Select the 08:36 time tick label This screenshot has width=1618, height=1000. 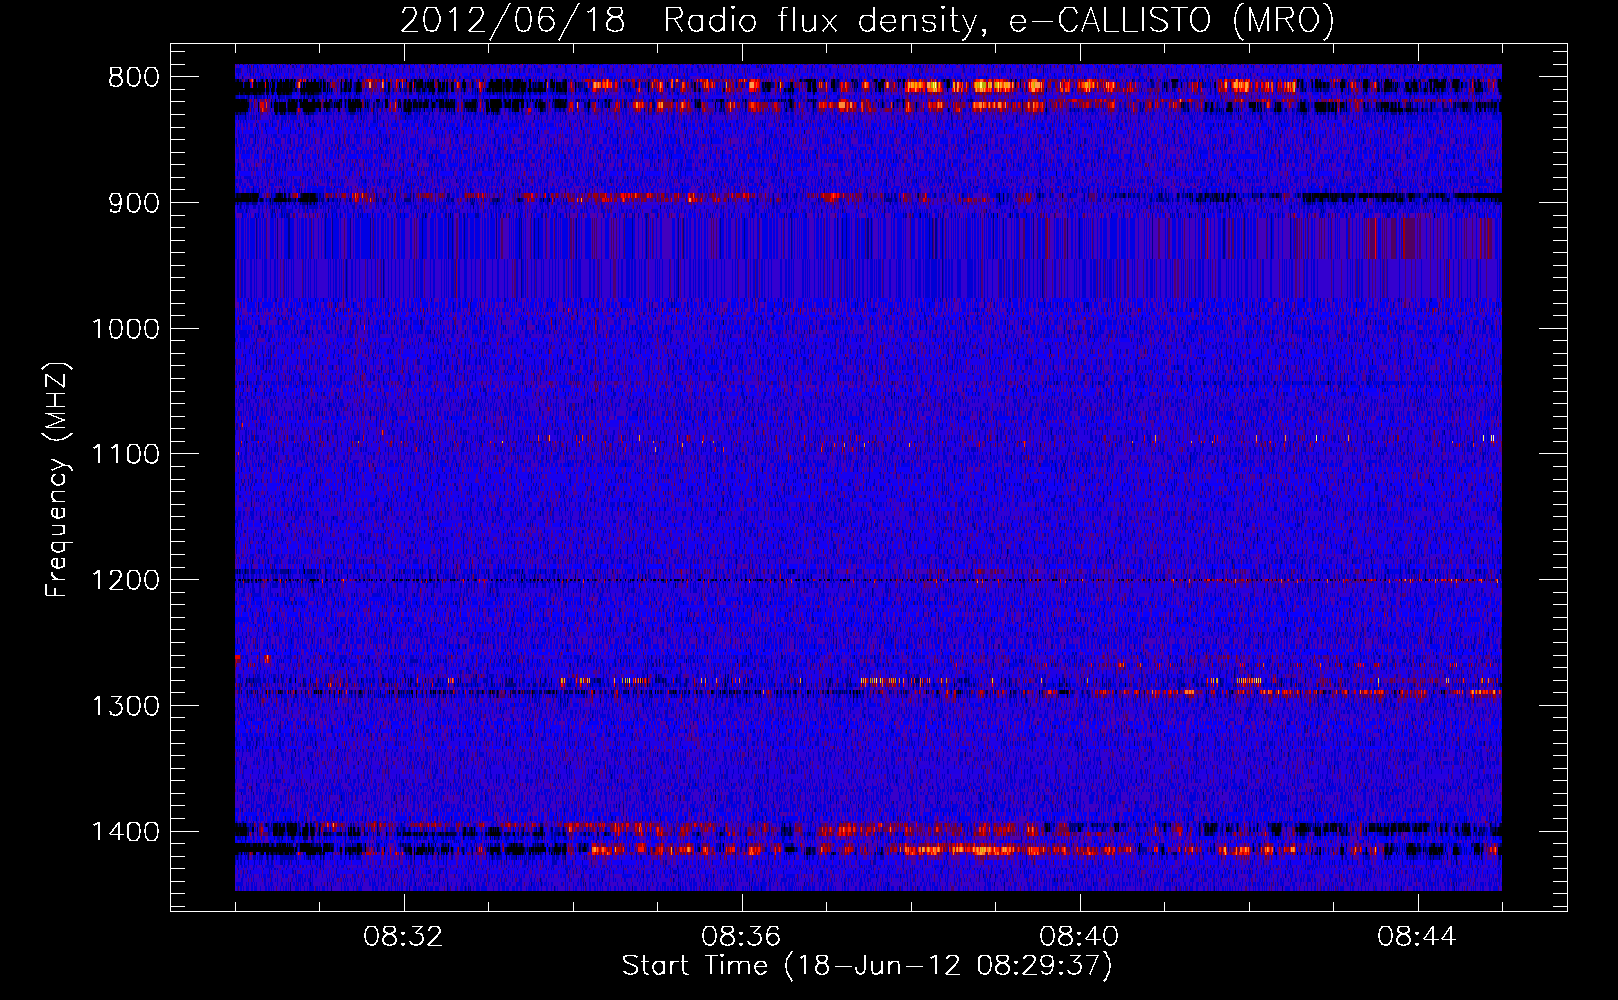tap(741, 937)
